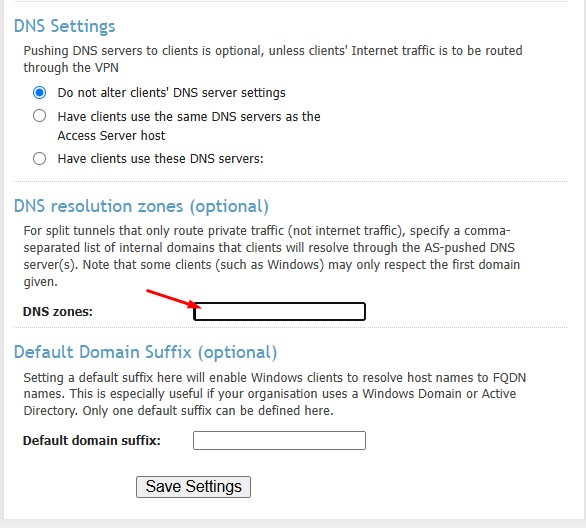Click the Save Settings button
The image size is (586, 528).
pos(193,487)
